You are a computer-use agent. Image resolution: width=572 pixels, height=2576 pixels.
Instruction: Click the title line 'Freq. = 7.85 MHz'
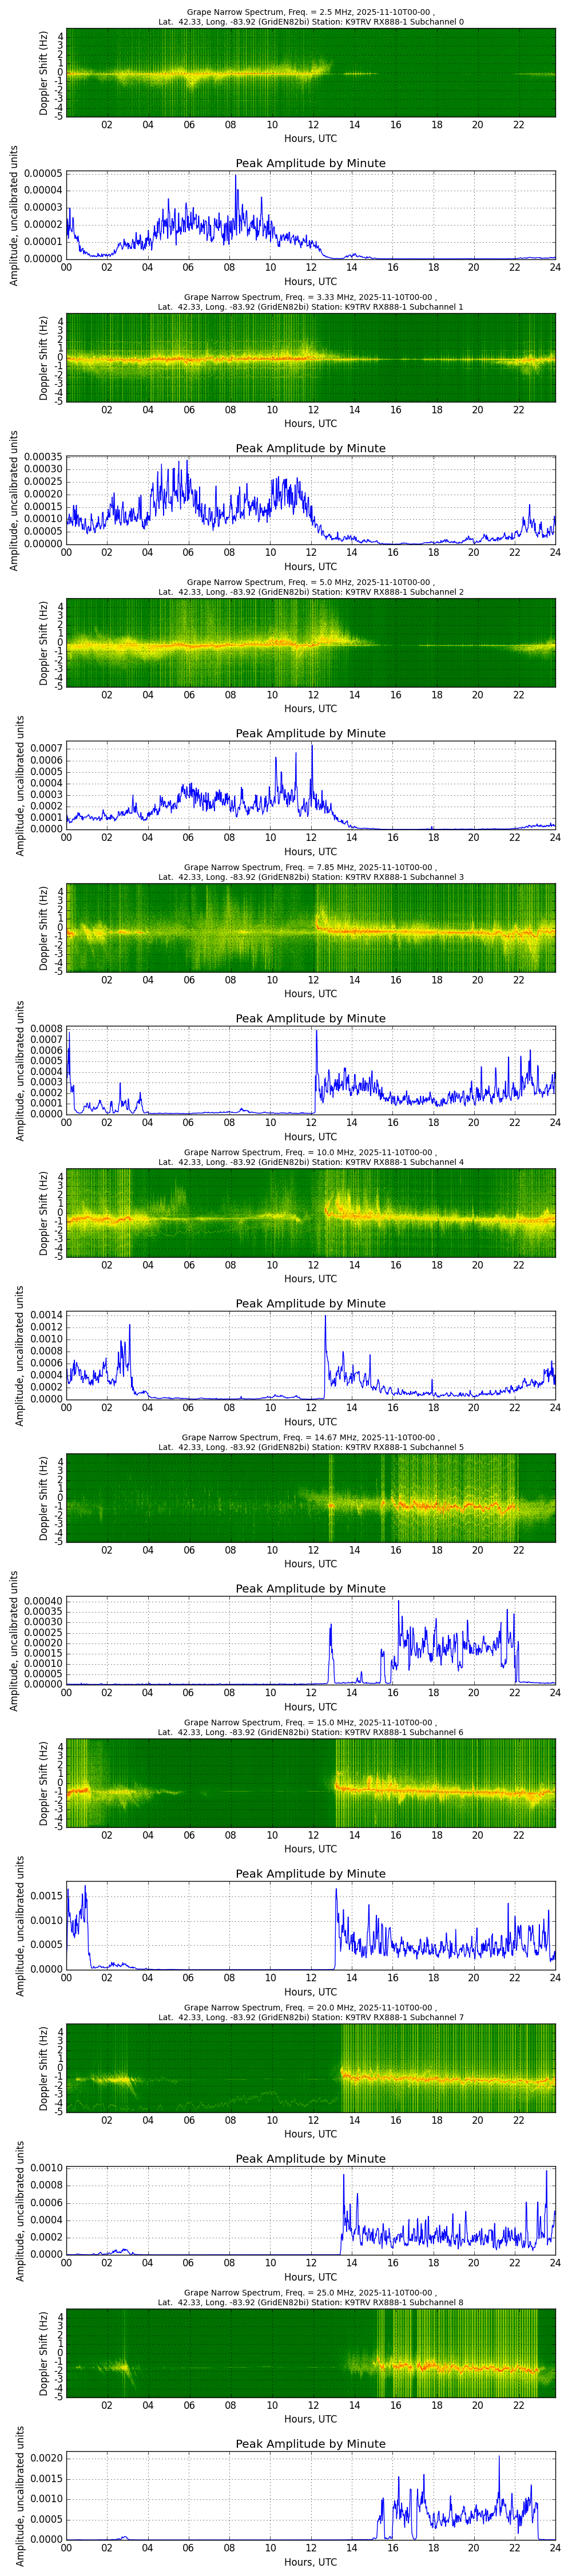tap(311, 867)
